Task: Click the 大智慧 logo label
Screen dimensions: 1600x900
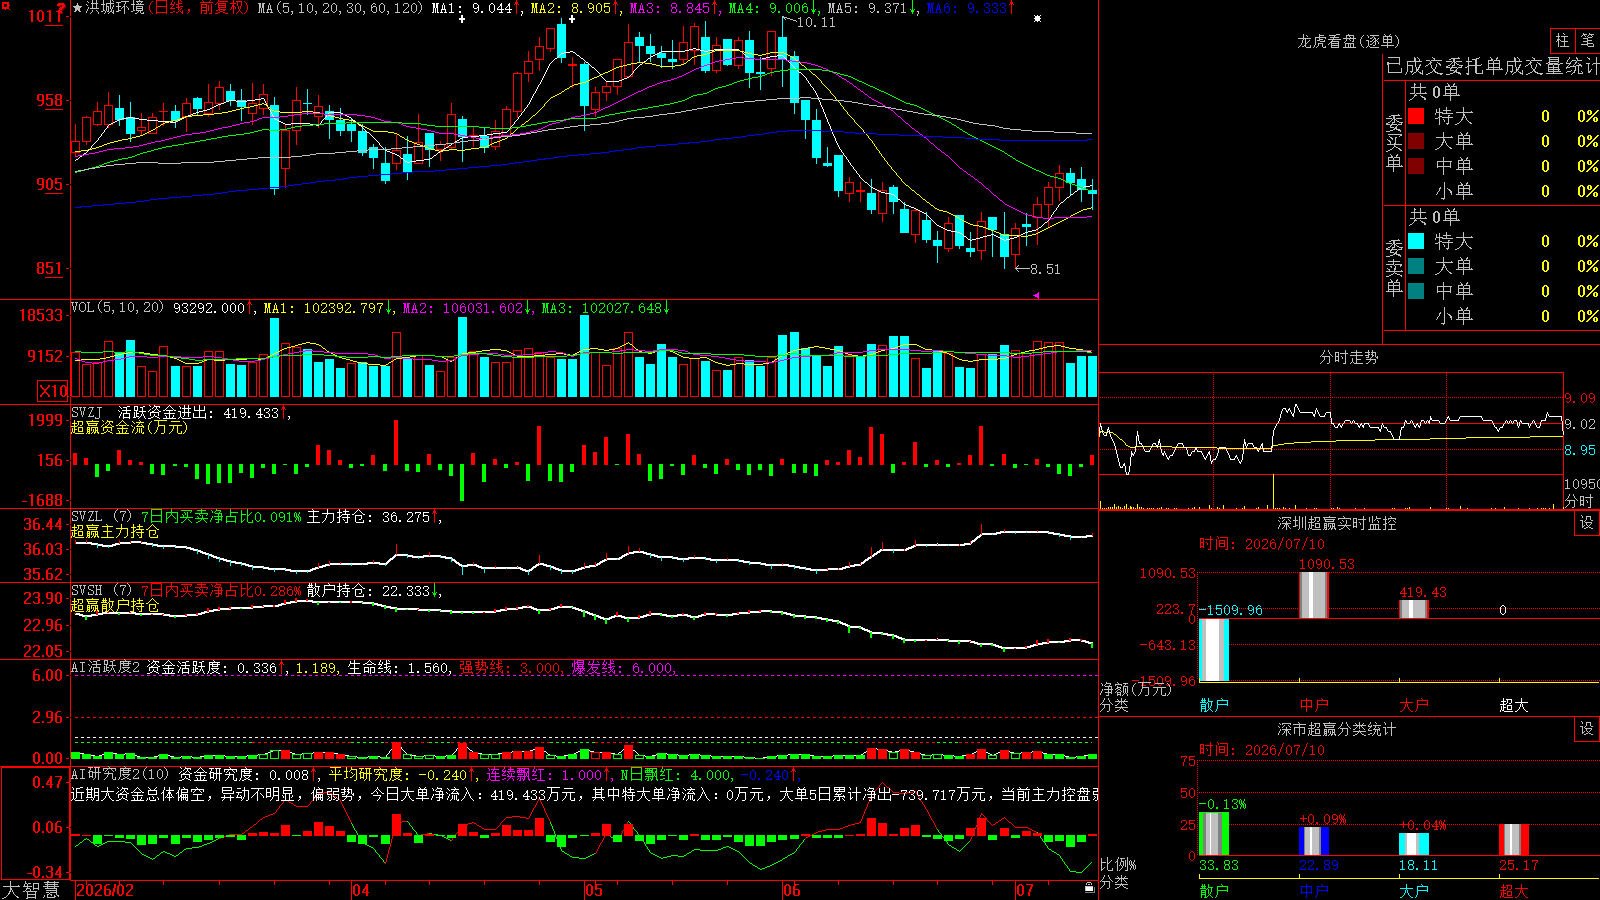Action: [x=31, y=890]
